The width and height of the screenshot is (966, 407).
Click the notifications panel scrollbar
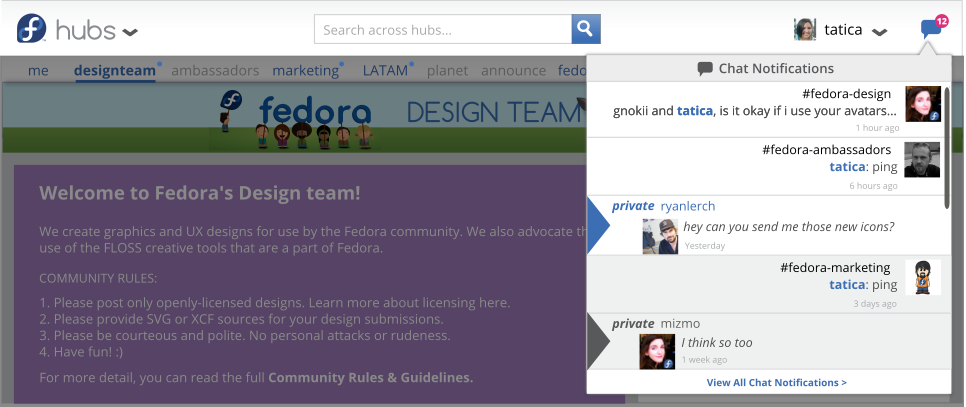click(x=947, y=148)
